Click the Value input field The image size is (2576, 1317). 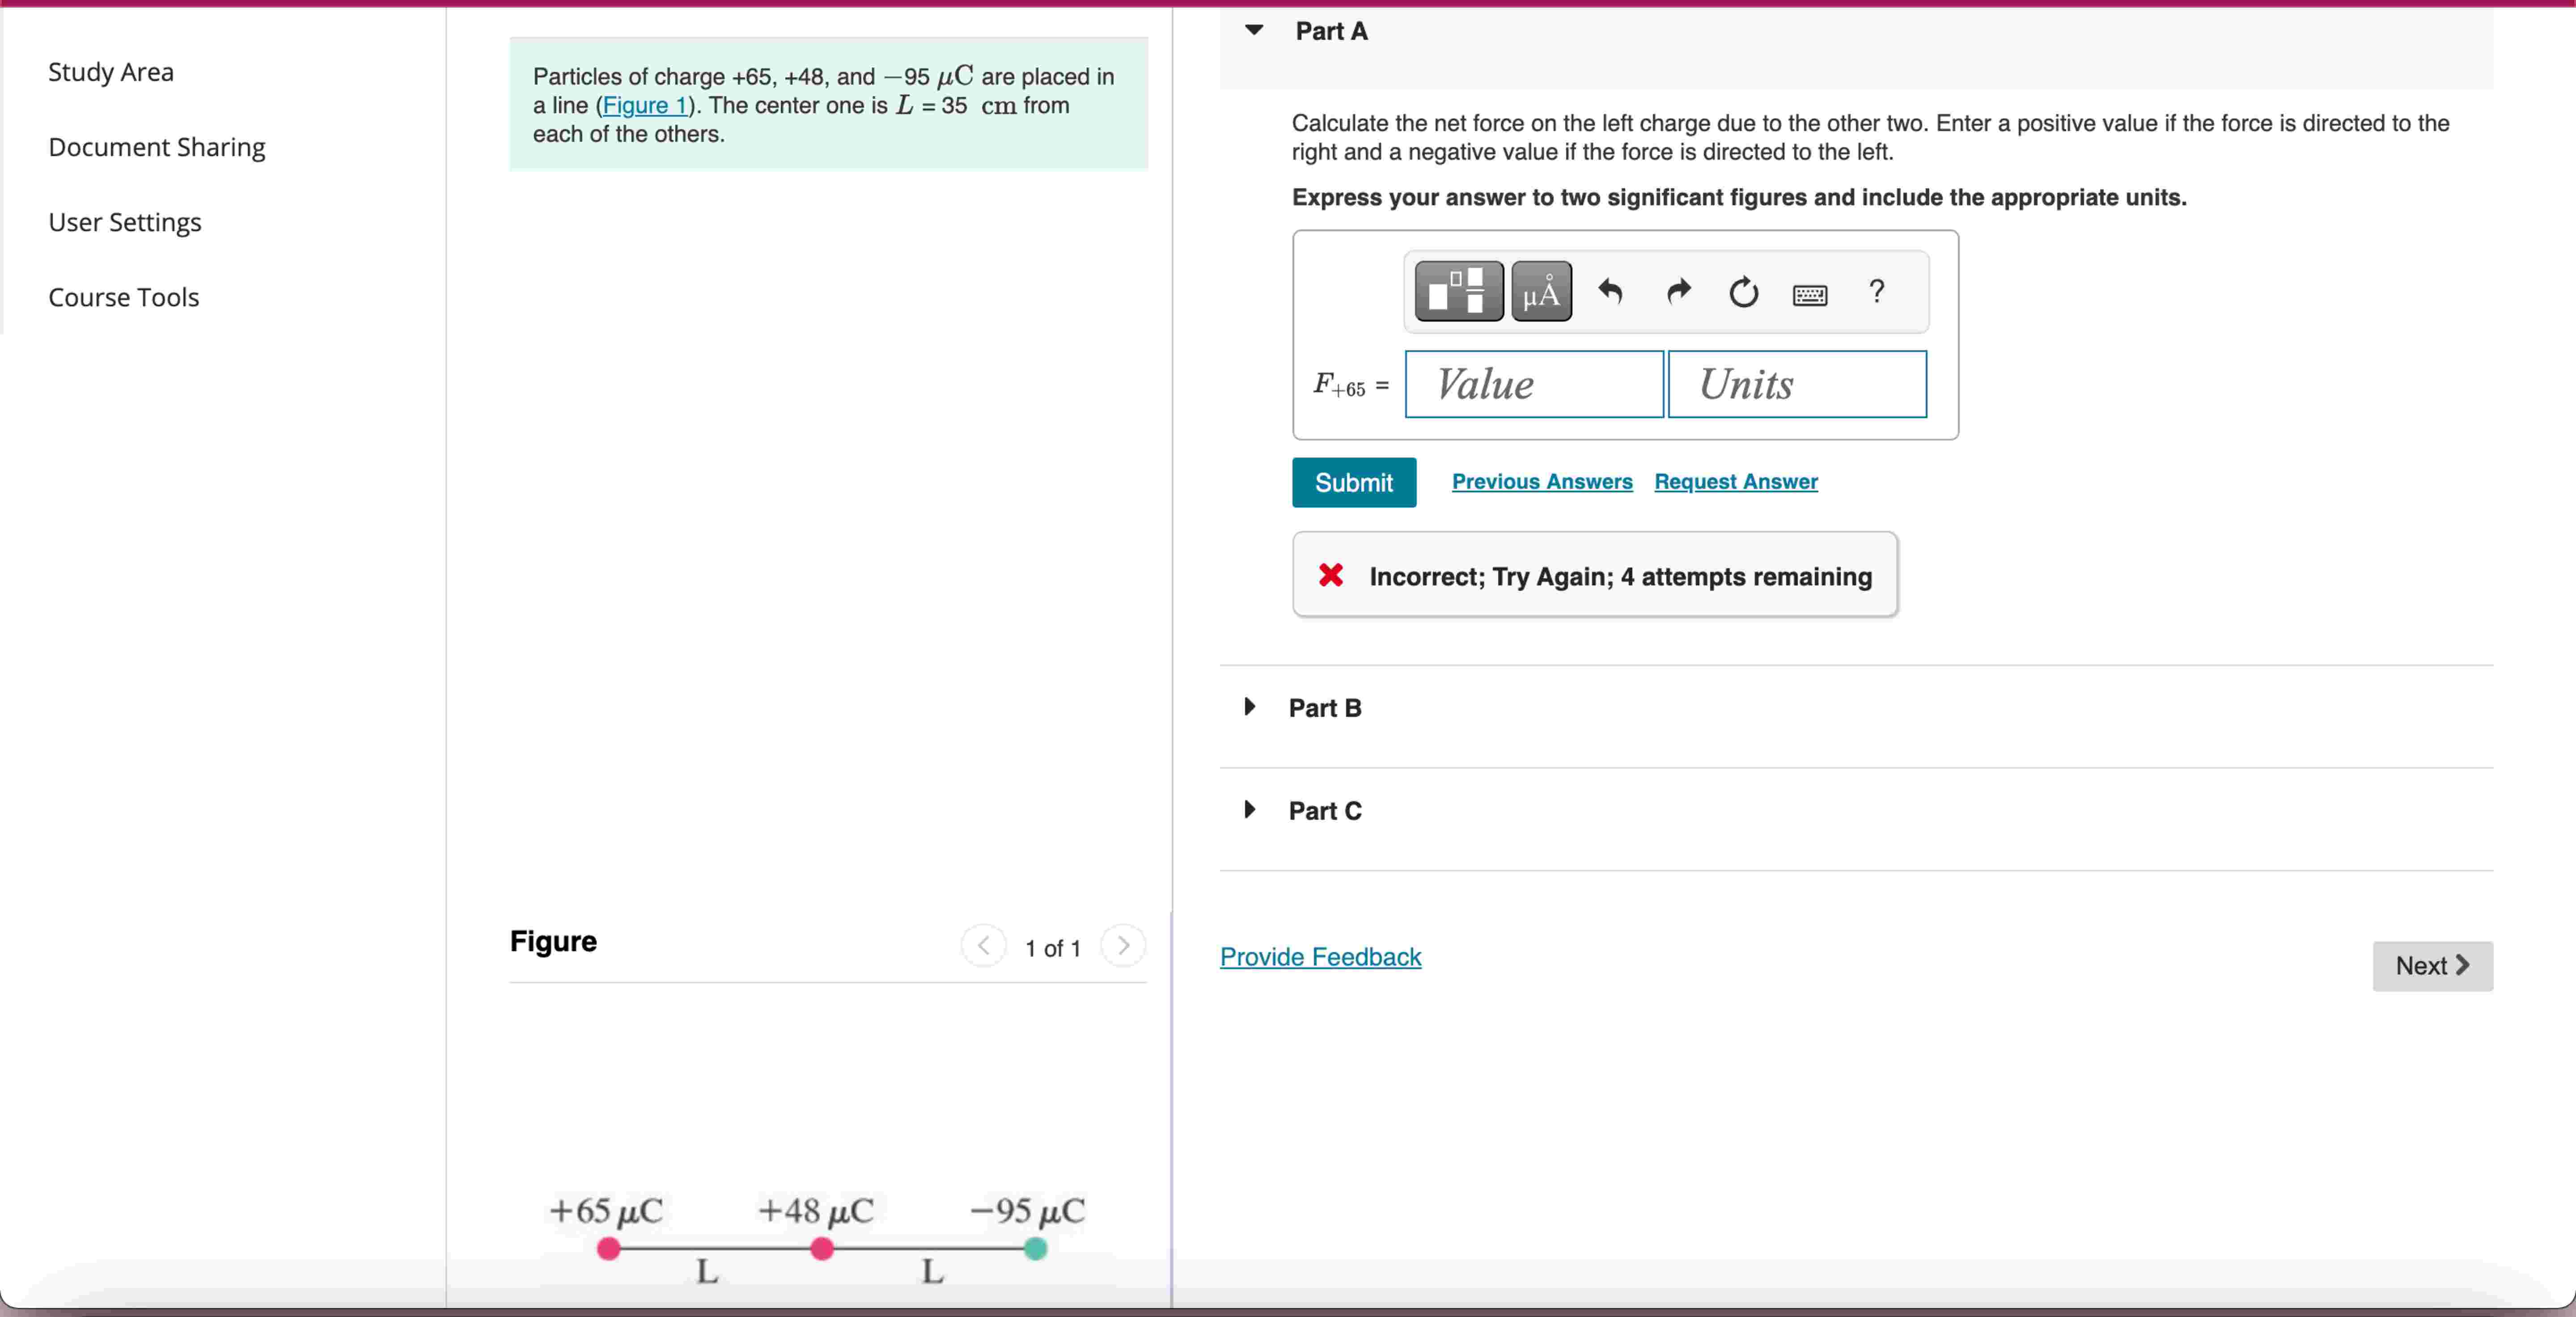pos(1533,384)
